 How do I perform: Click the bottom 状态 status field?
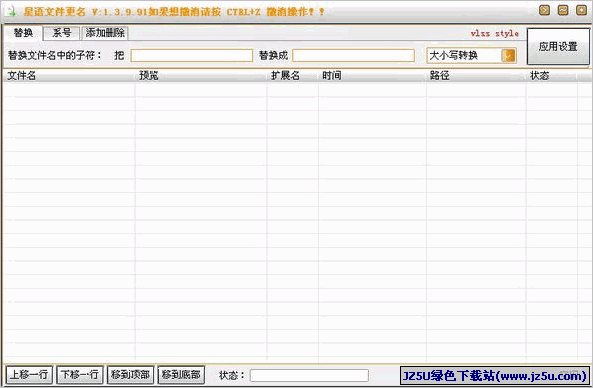309,376
